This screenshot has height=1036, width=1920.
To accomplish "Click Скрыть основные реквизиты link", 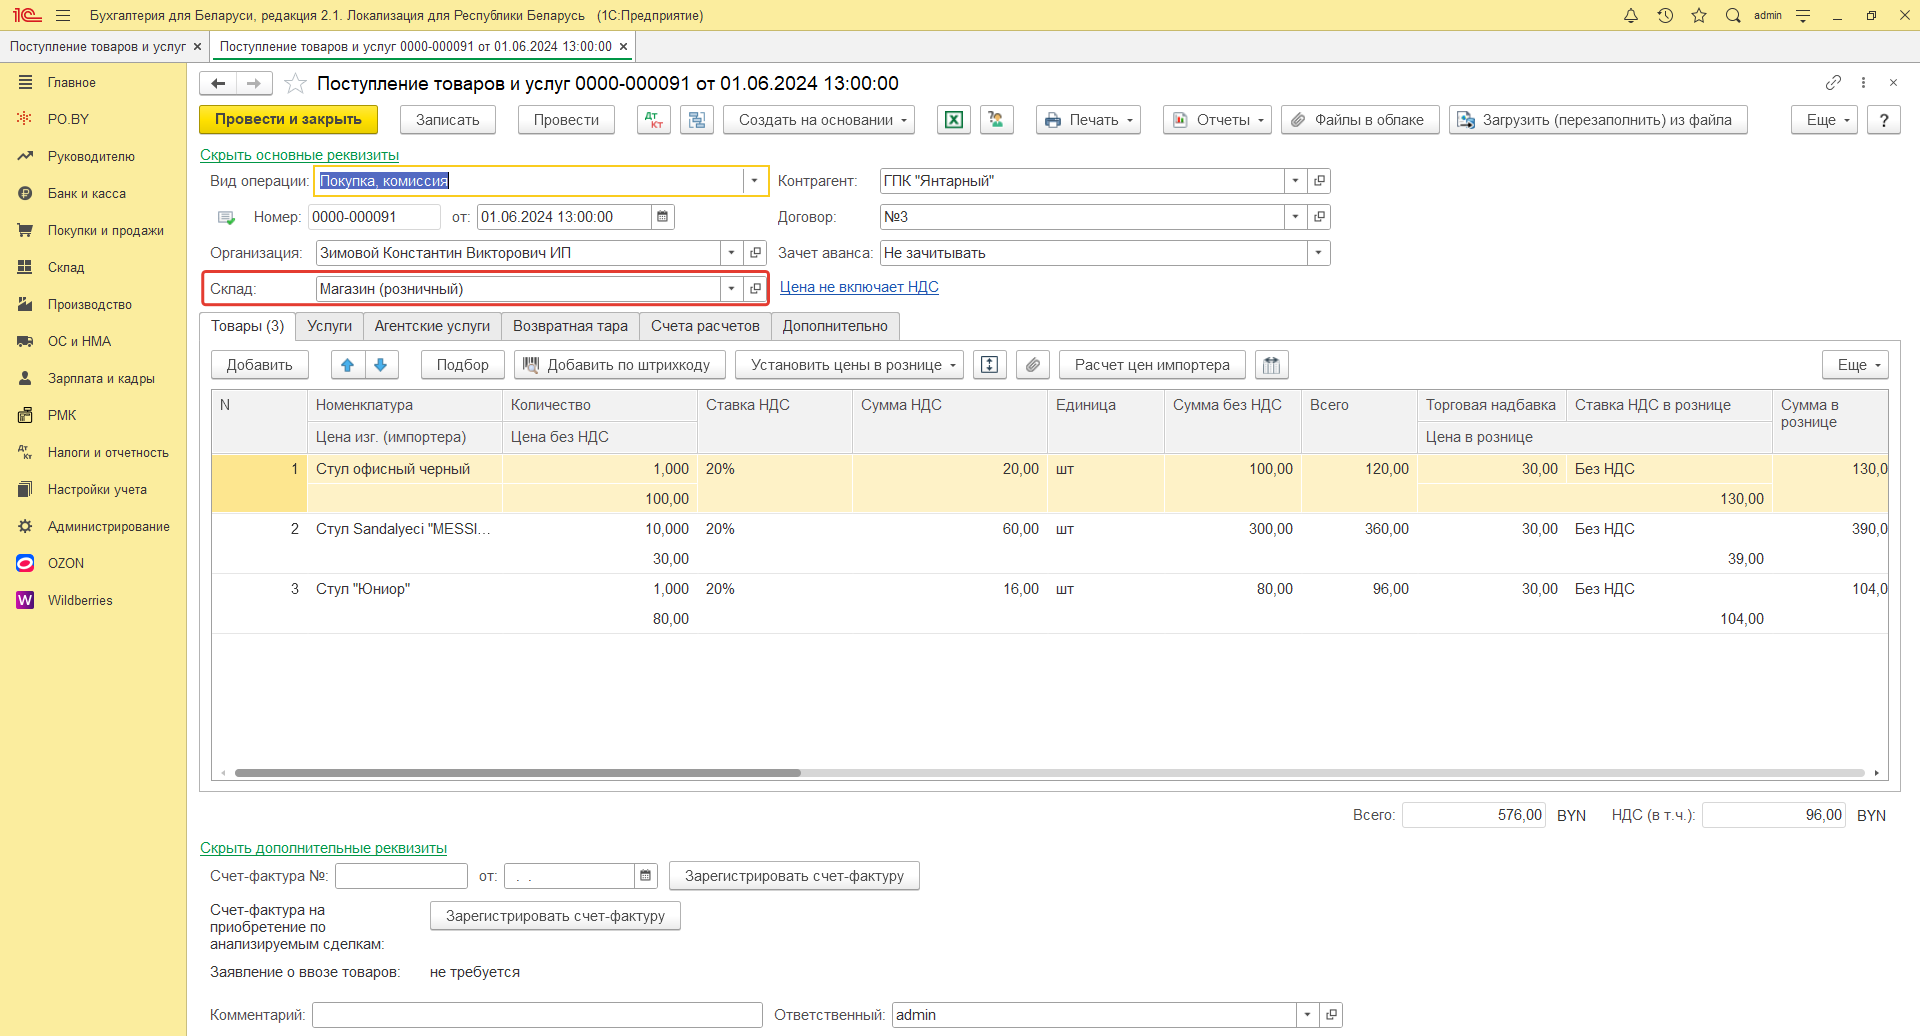I will [299, 155].
